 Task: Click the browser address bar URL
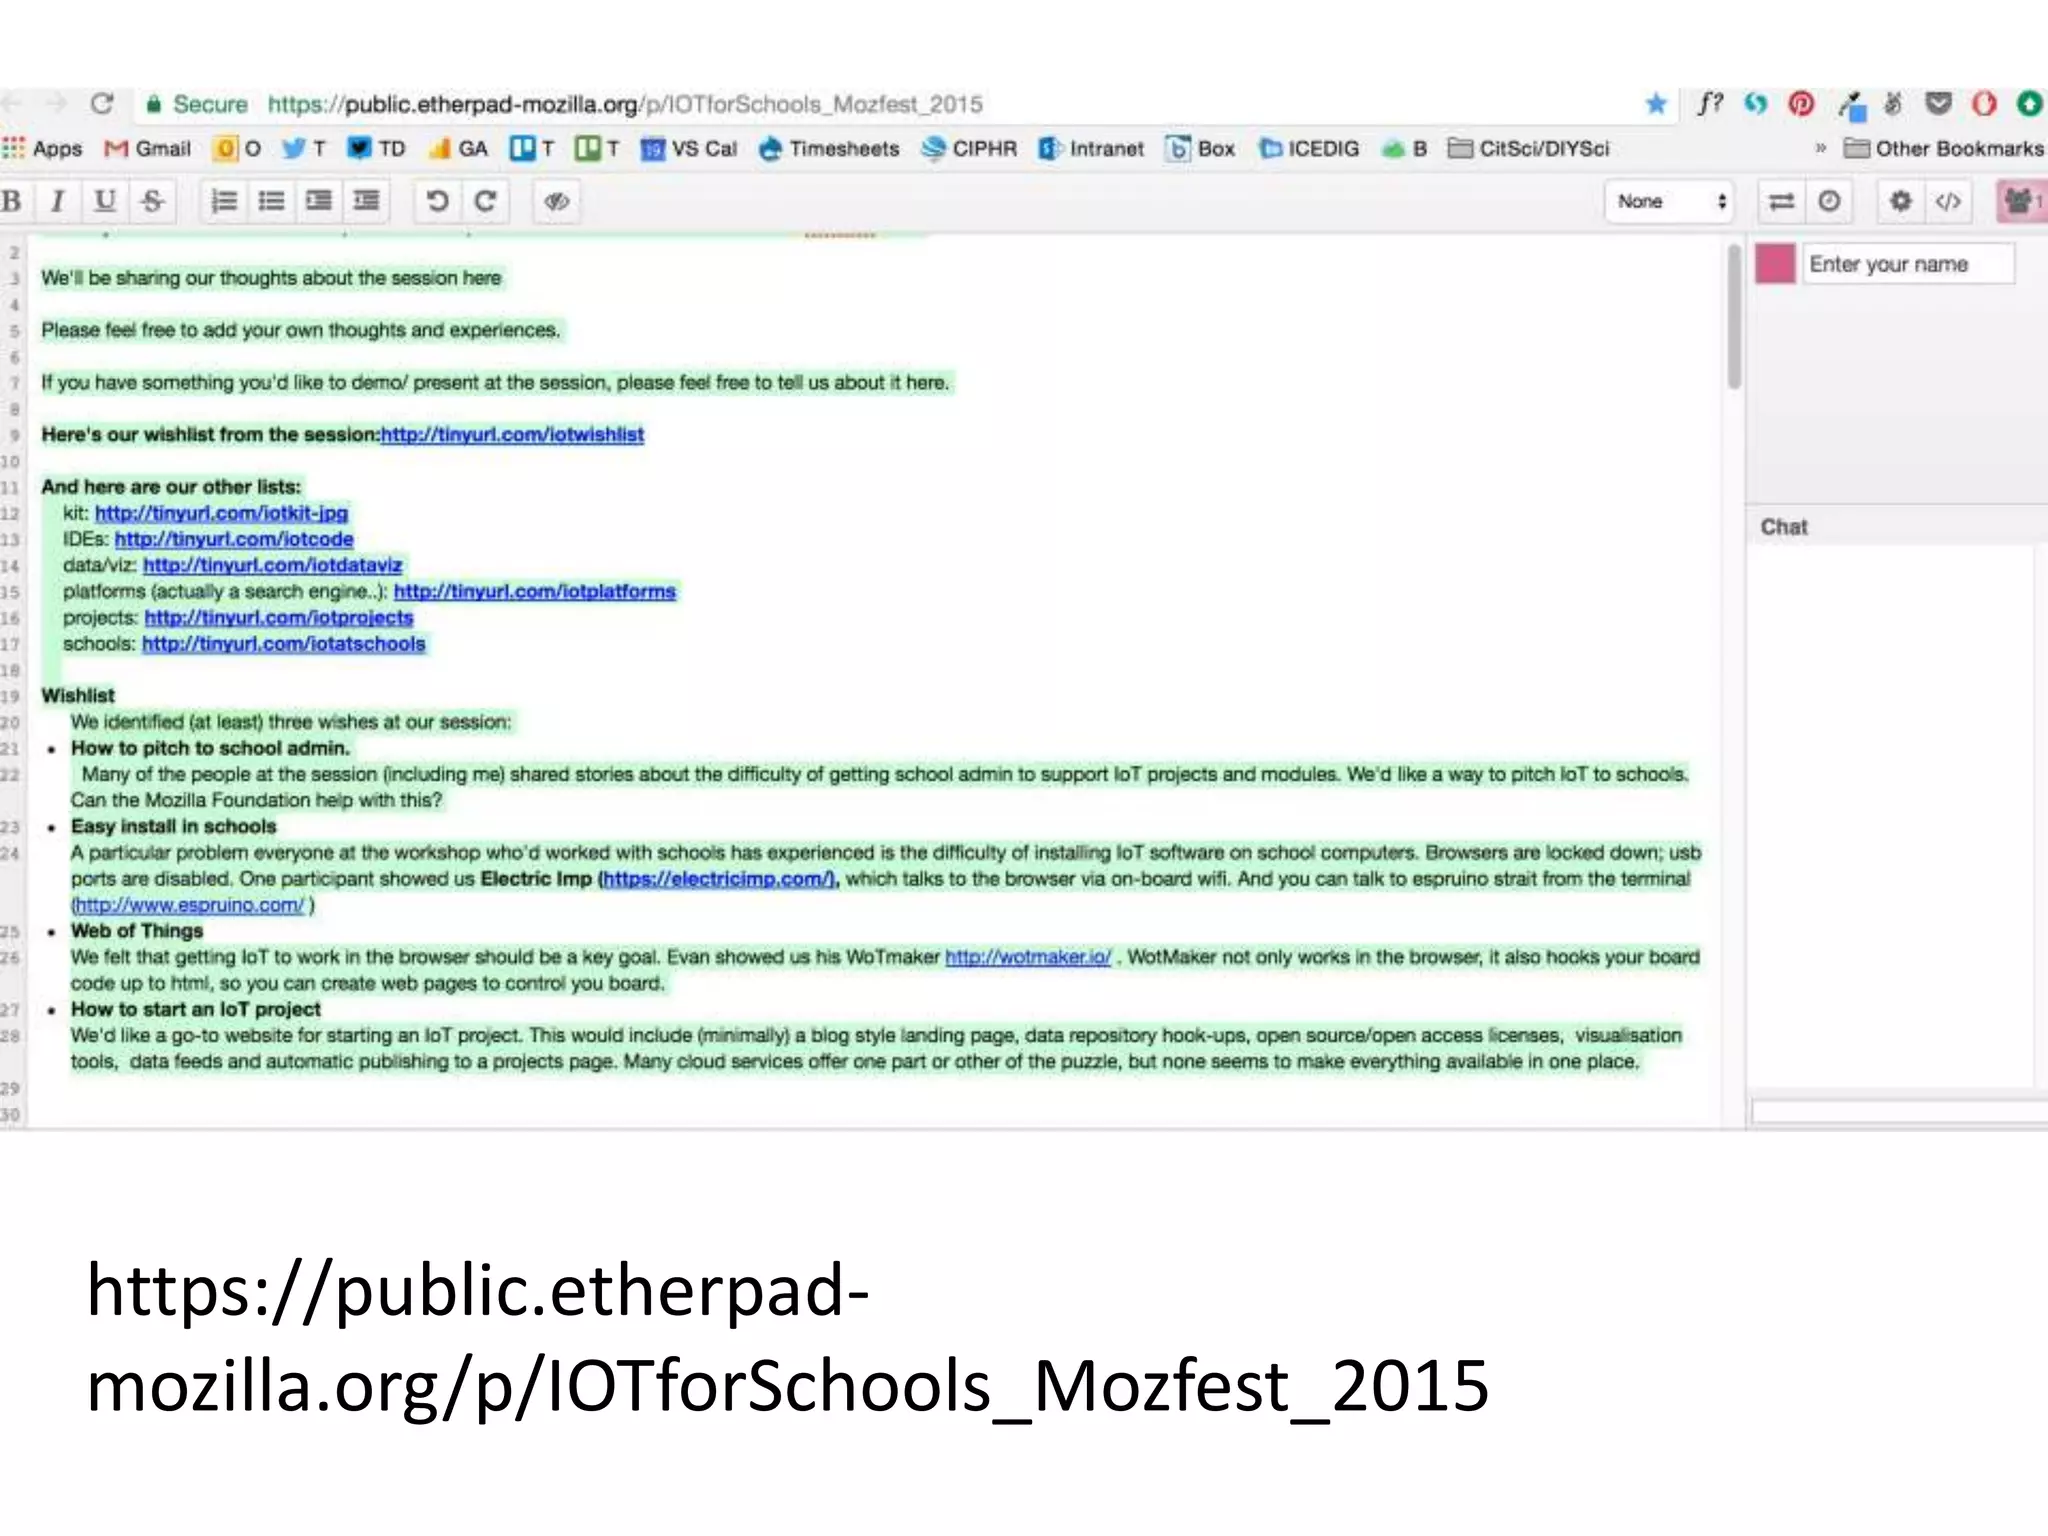pyautogui.click(x=625, y=104)
